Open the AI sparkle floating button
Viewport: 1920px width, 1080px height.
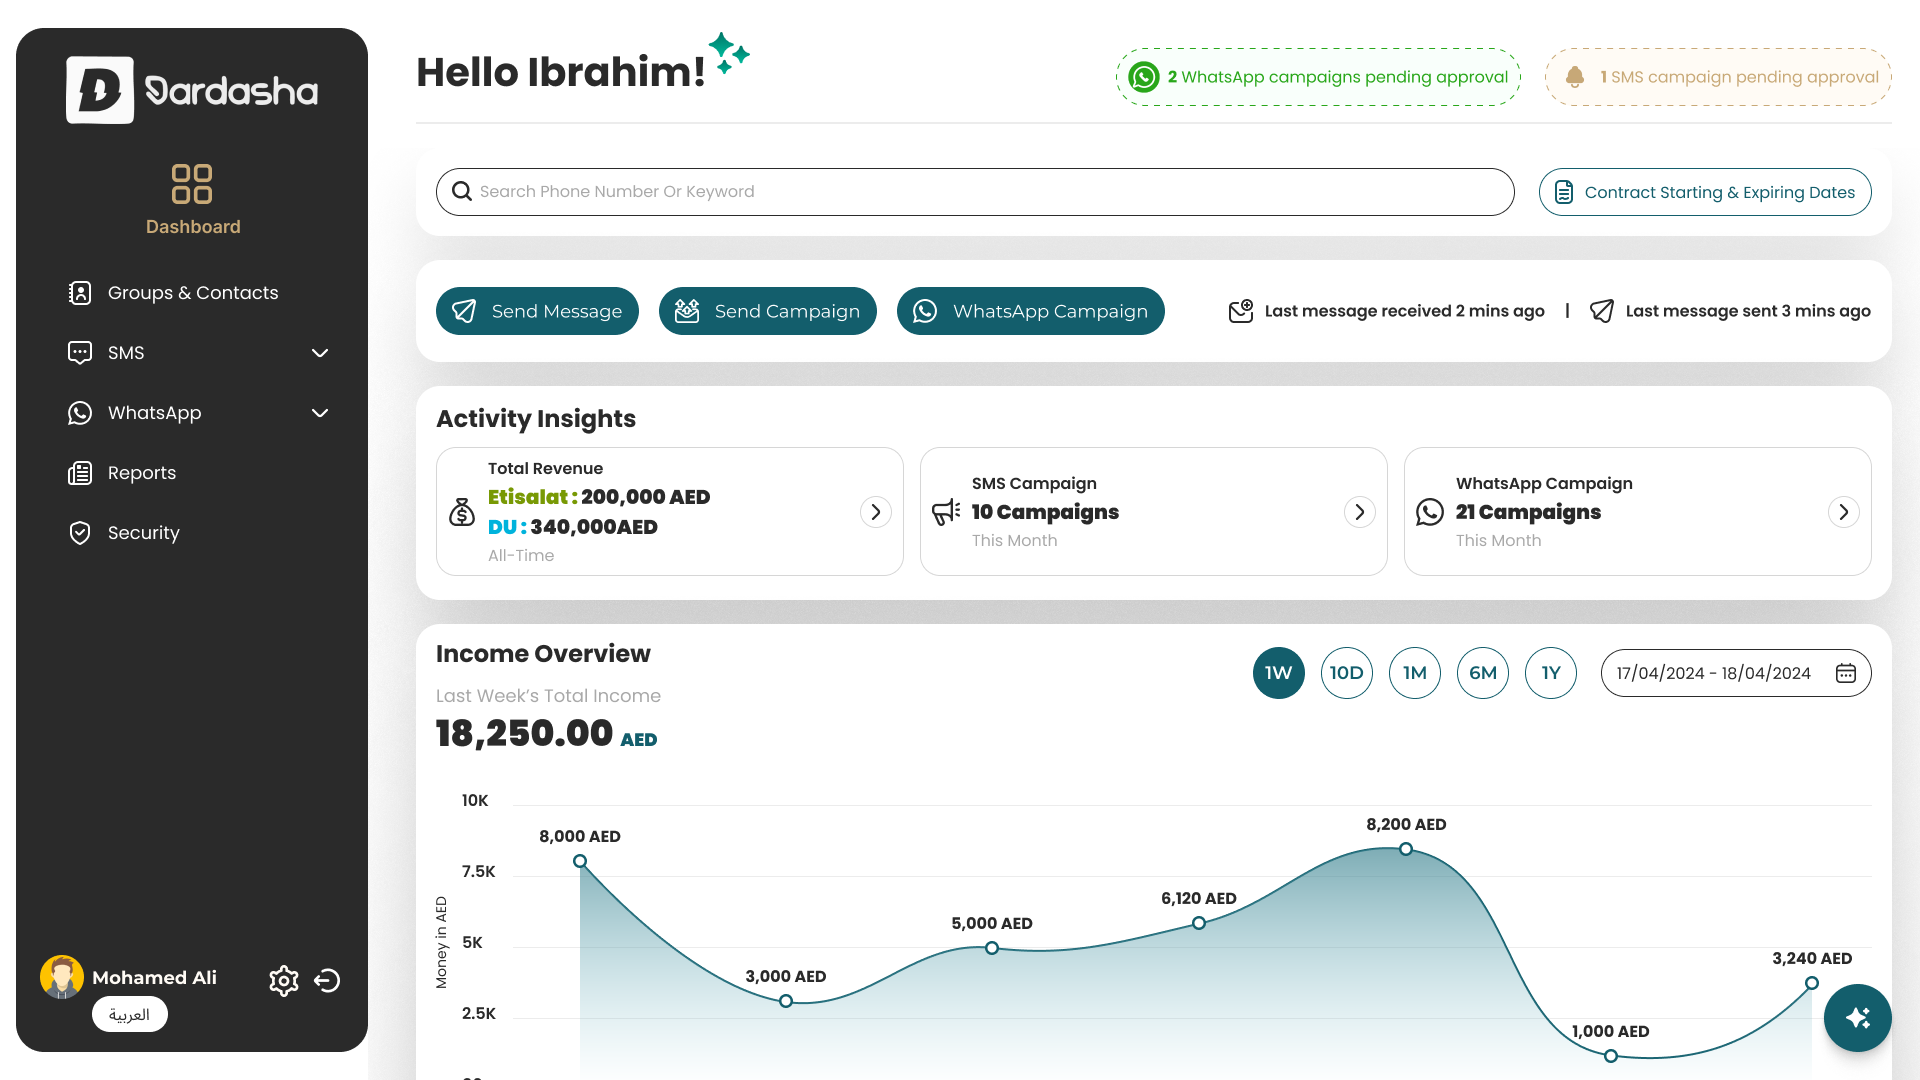point(1857,1018)
